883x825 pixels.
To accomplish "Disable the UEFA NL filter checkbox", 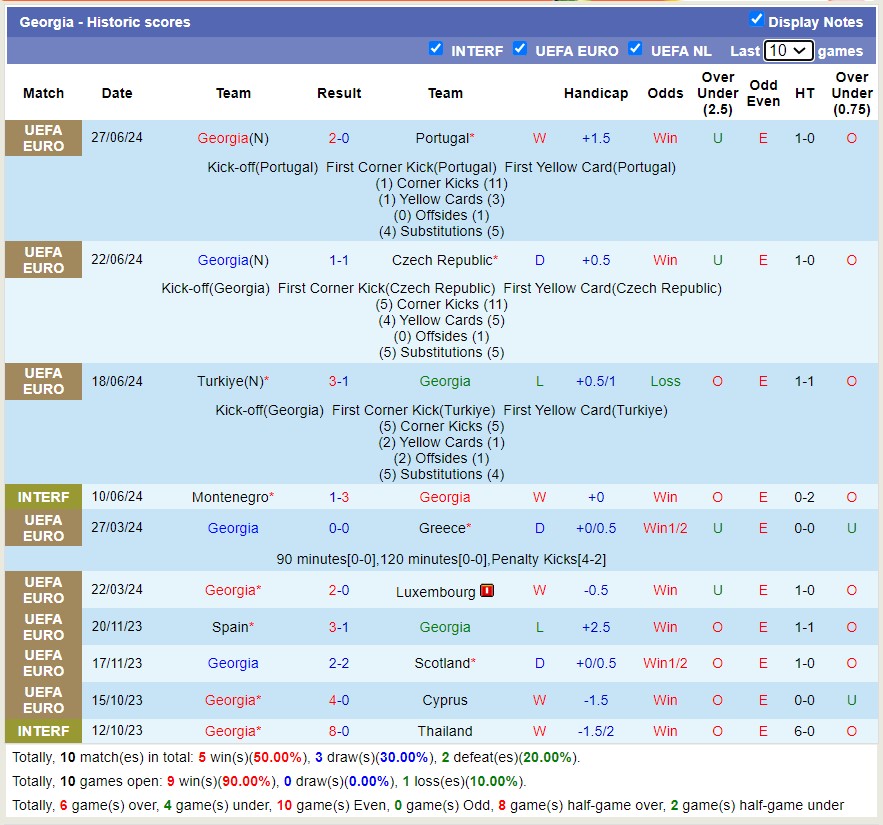I will tap(635, 48).
